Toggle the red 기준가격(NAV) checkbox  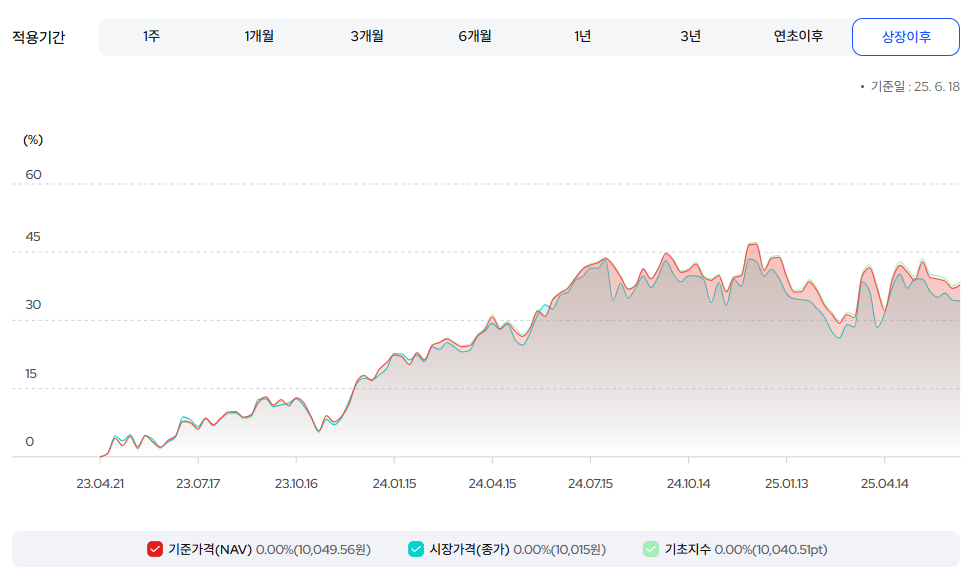(x=155, y=549)
